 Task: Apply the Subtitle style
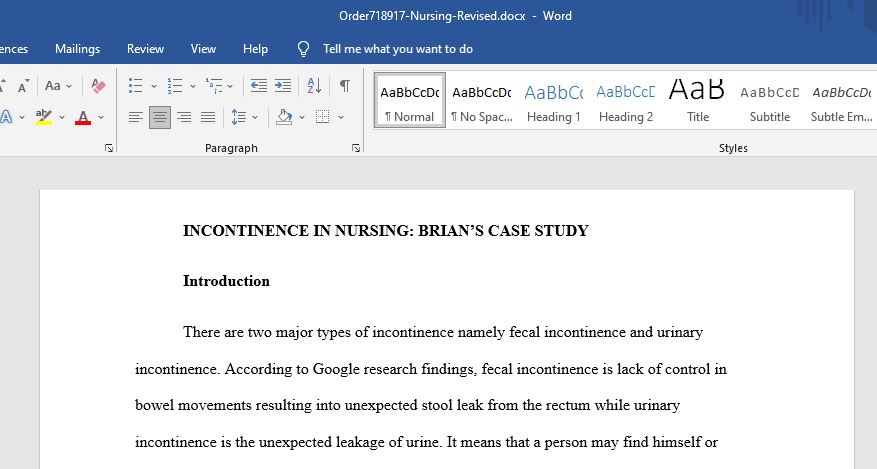pyautogui.click(x=770, y=101)
